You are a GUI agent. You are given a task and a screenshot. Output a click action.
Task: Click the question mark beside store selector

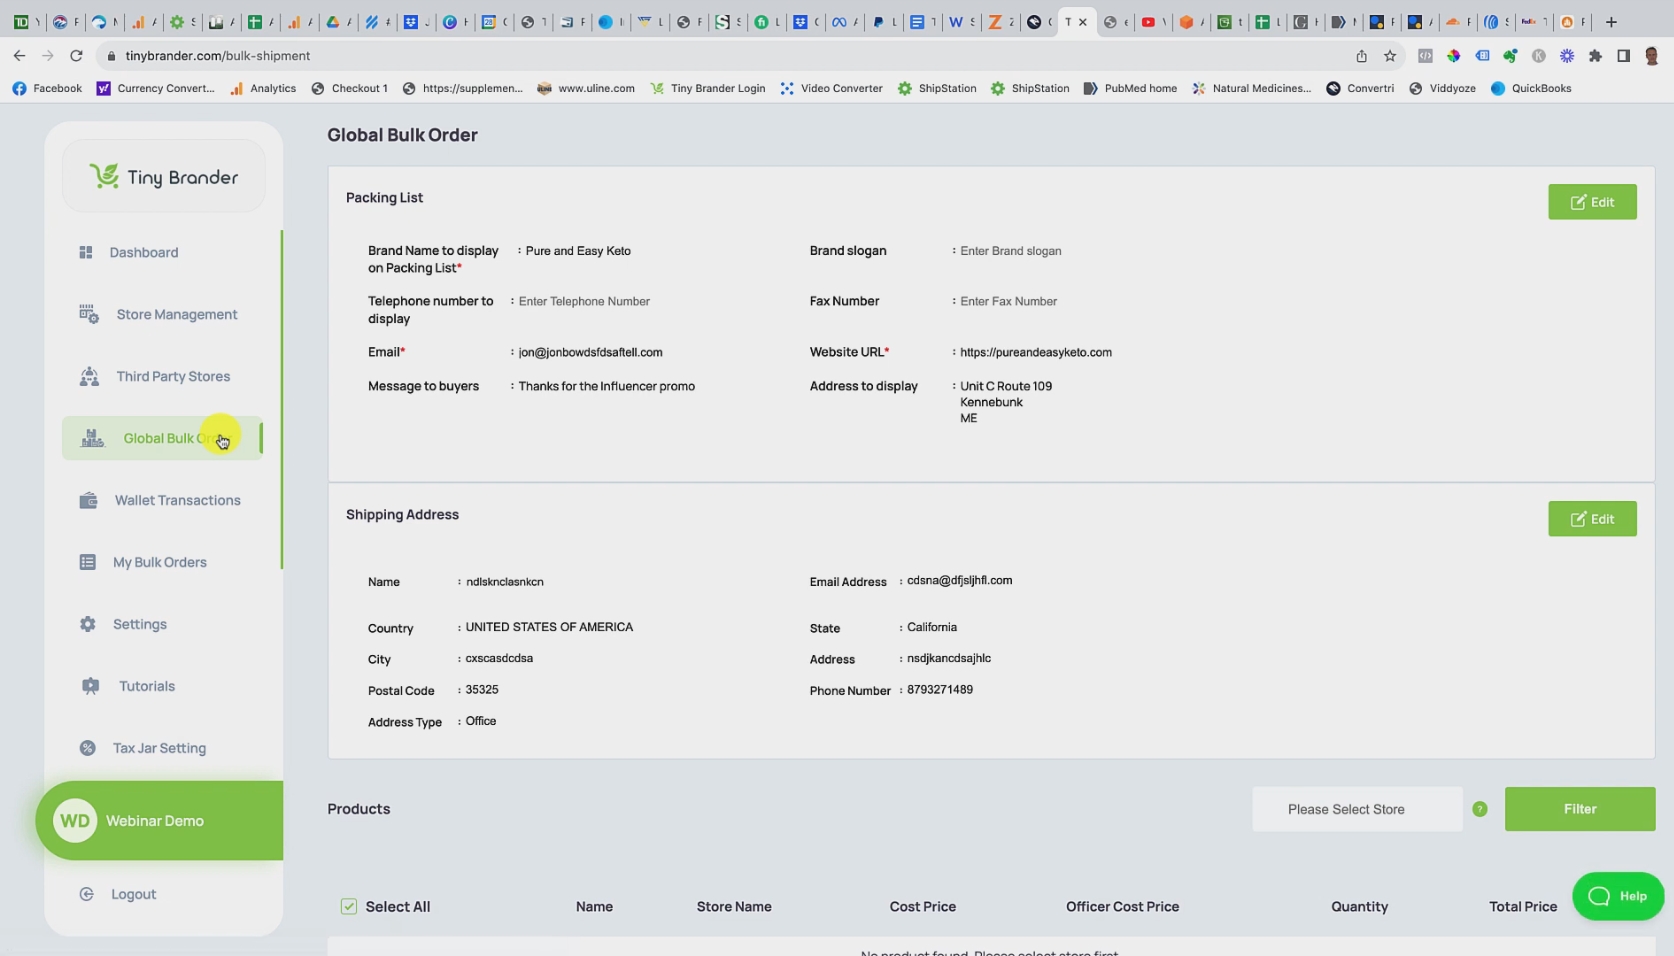point(1480,809)
